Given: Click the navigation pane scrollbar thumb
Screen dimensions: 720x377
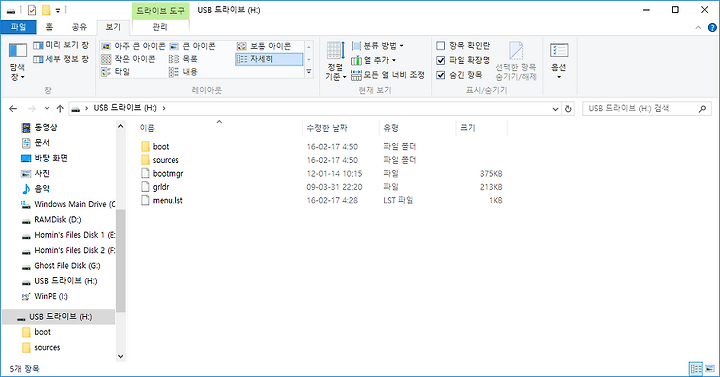Looking at the screenshot, I should tap(120, 260).
